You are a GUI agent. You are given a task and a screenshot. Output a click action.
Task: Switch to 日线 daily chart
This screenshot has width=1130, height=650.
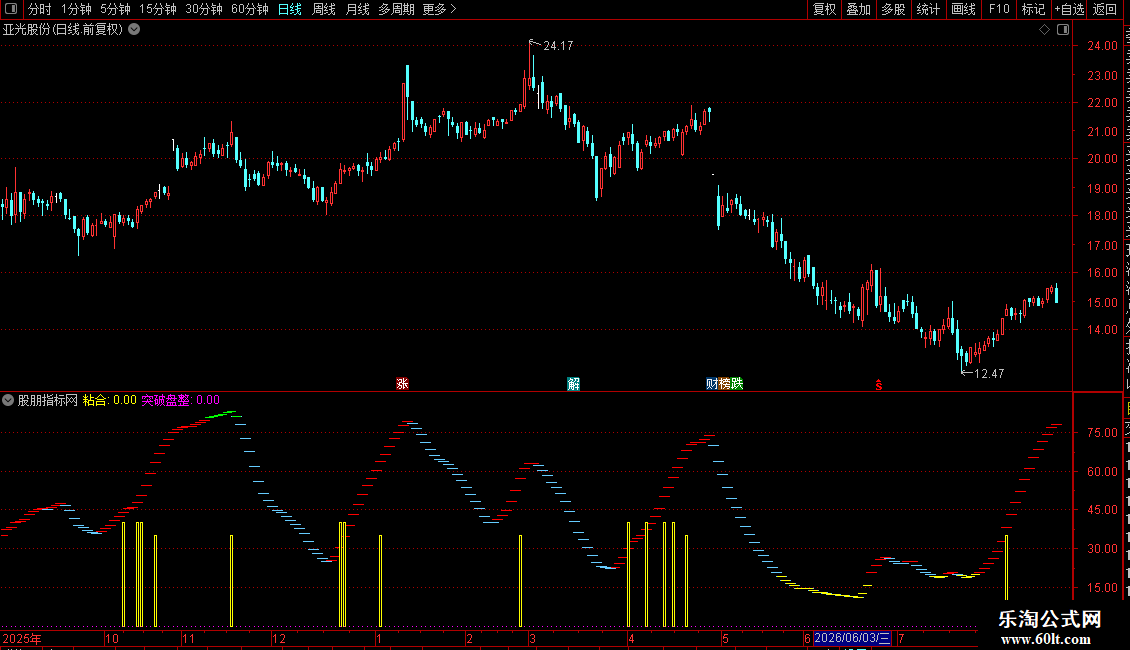pyautogui.click(x=290, y=9)
